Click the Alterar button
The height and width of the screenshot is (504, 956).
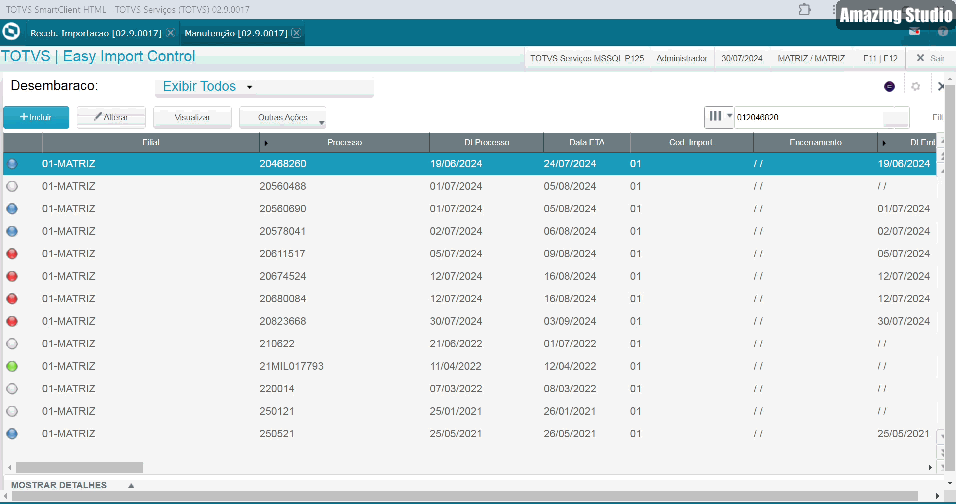tap(111, 117)
